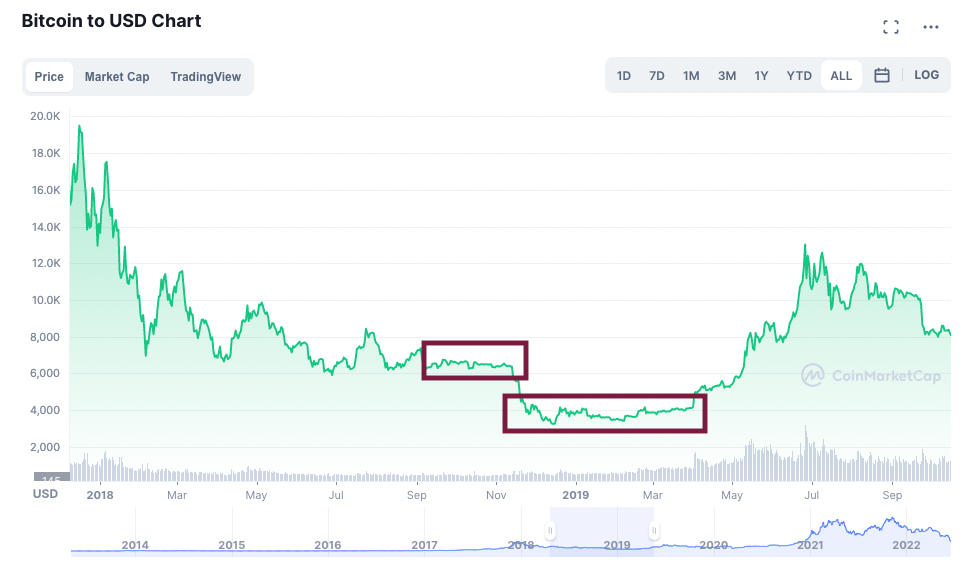The width and height of the screenshot is (965, 566).
Task: Select the 3M time range
Action: click(x=727, y=76)
